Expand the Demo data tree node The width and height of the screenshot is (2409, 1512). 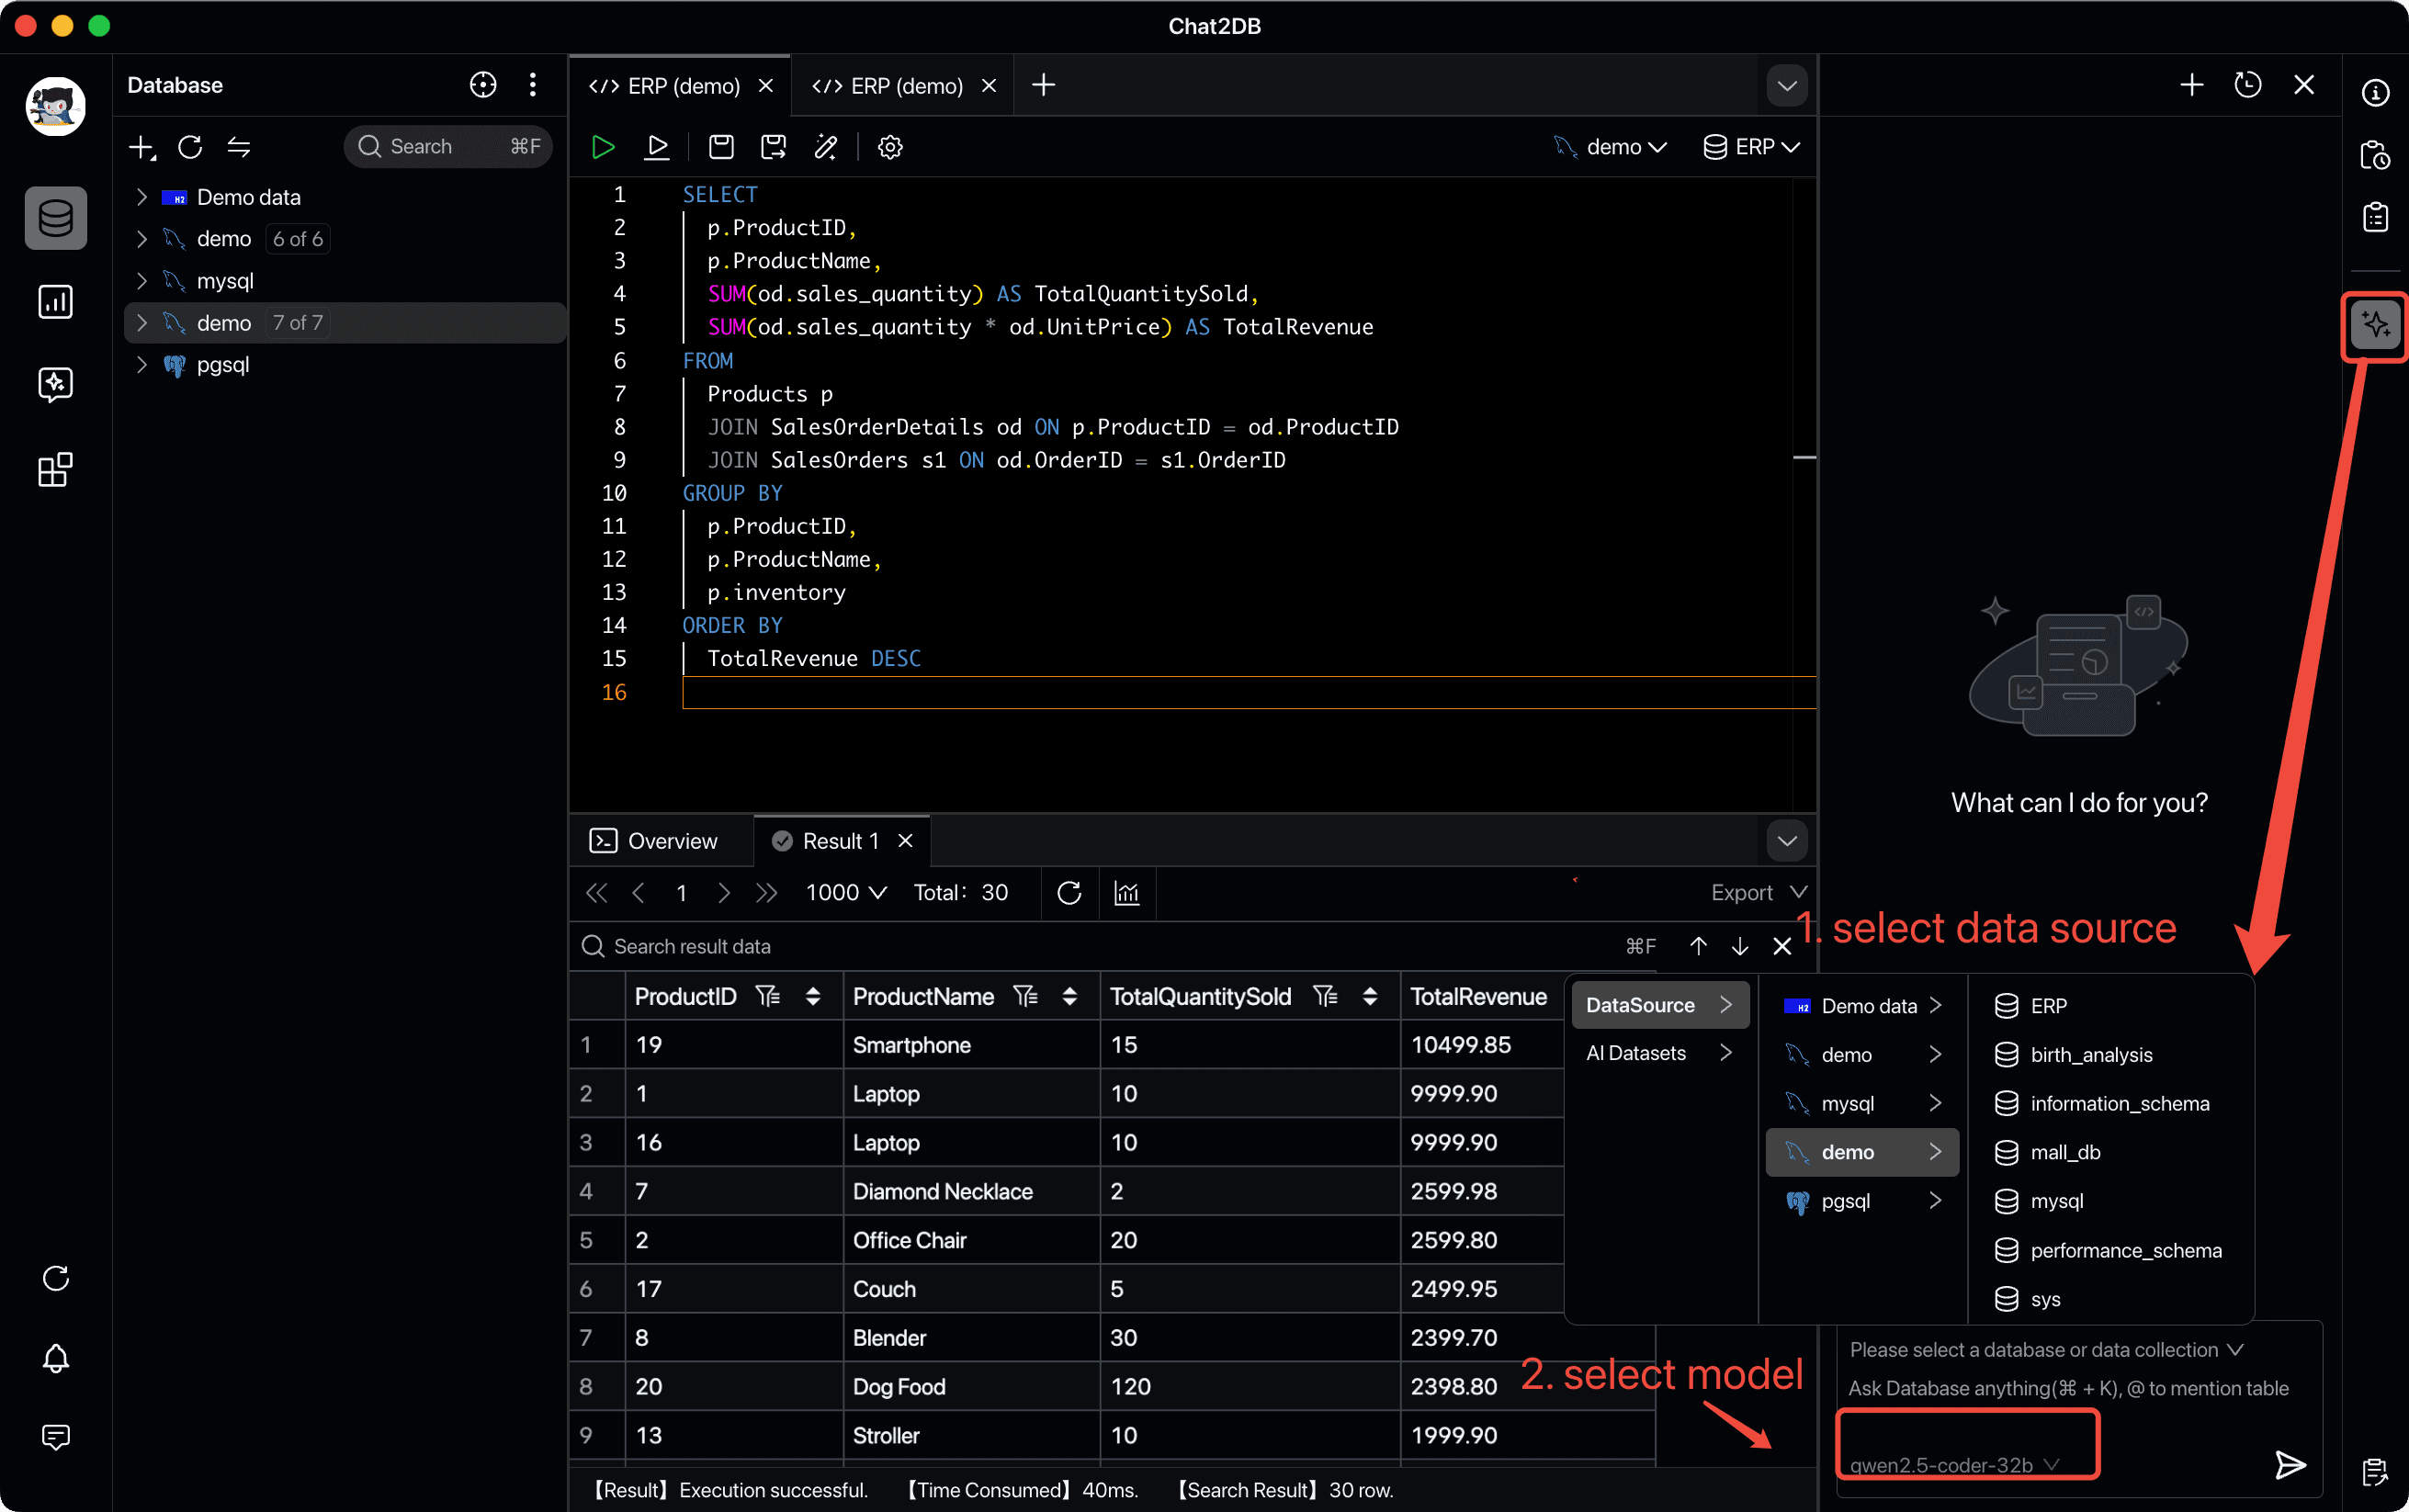click(142, 197)
